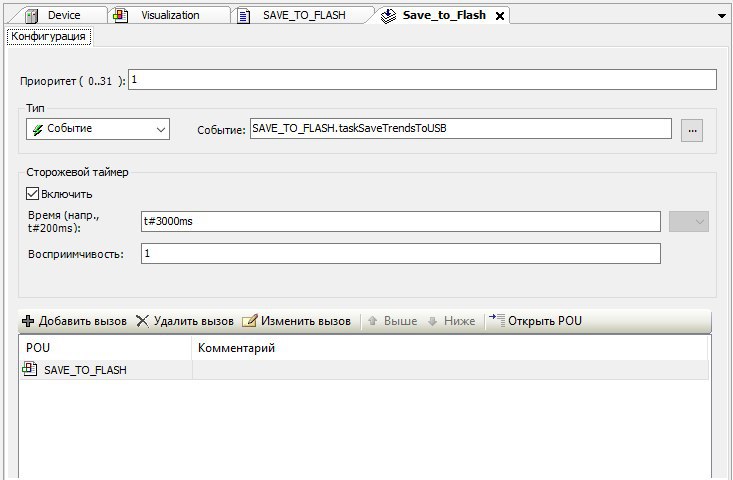This screenshot has height=480, width=733.
Task: Select the SAVE_TO_FLASH row in POU list
Action: tap(364, 370)
